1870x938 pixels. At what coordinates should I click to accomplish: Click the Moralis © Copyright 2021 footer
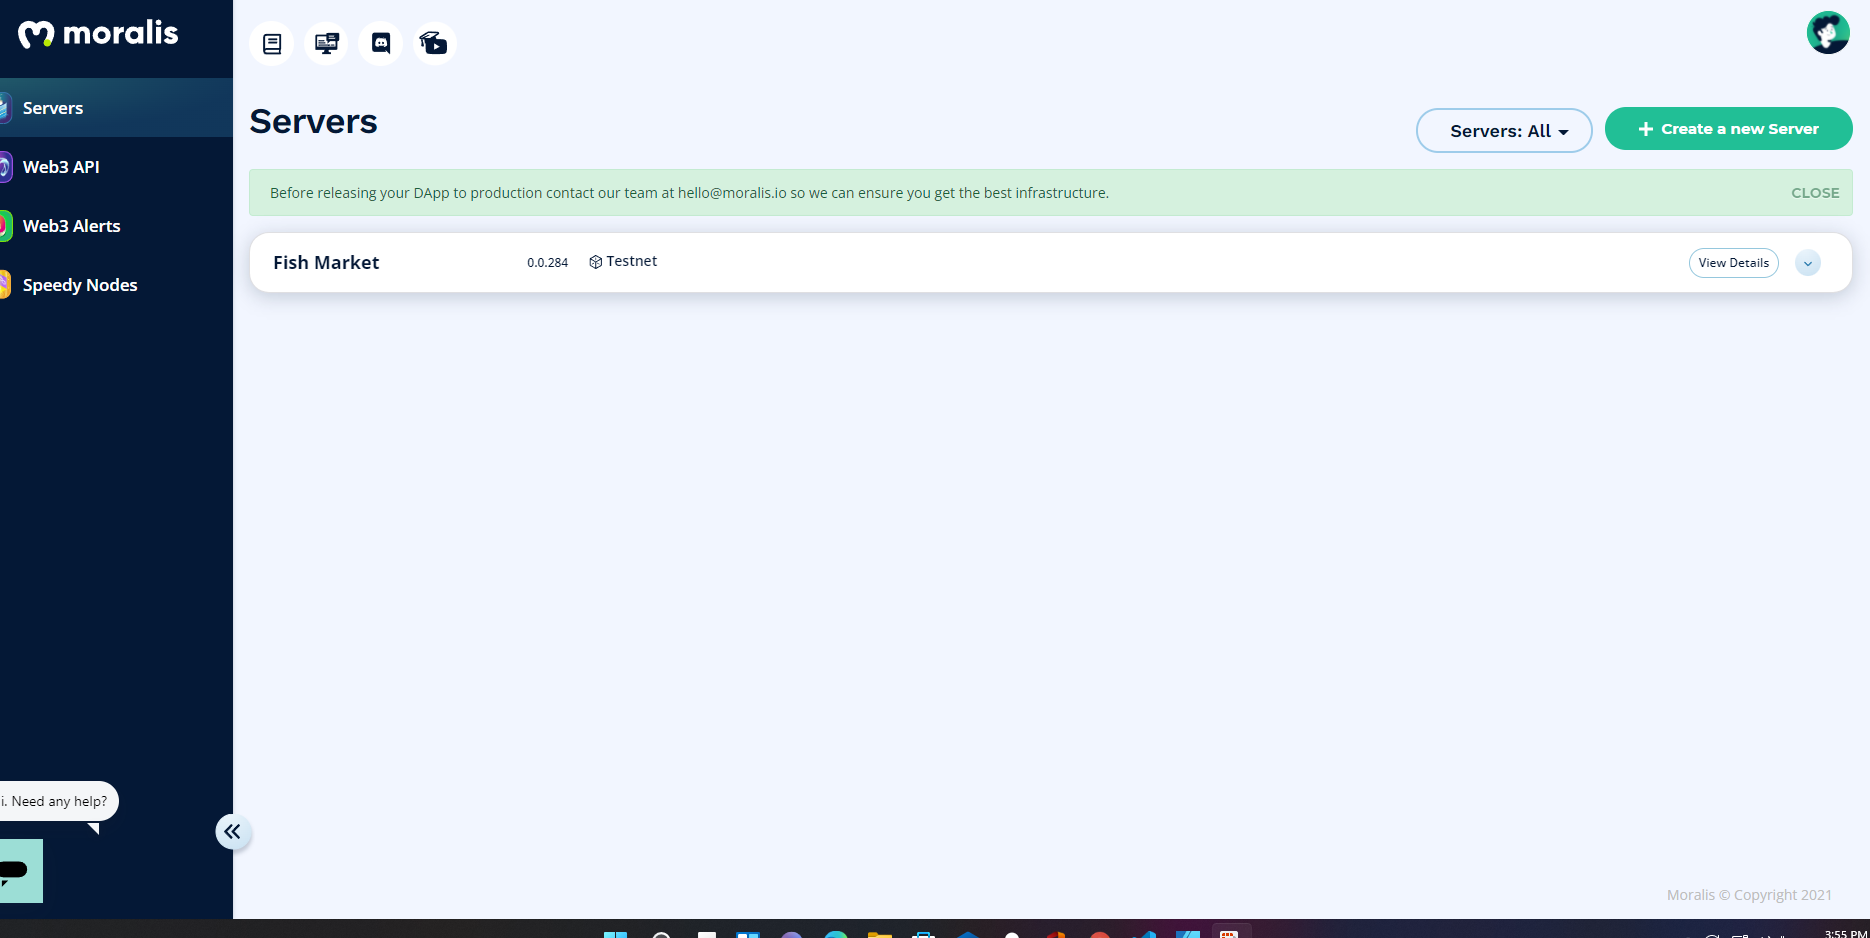[x=1749, y=895]
